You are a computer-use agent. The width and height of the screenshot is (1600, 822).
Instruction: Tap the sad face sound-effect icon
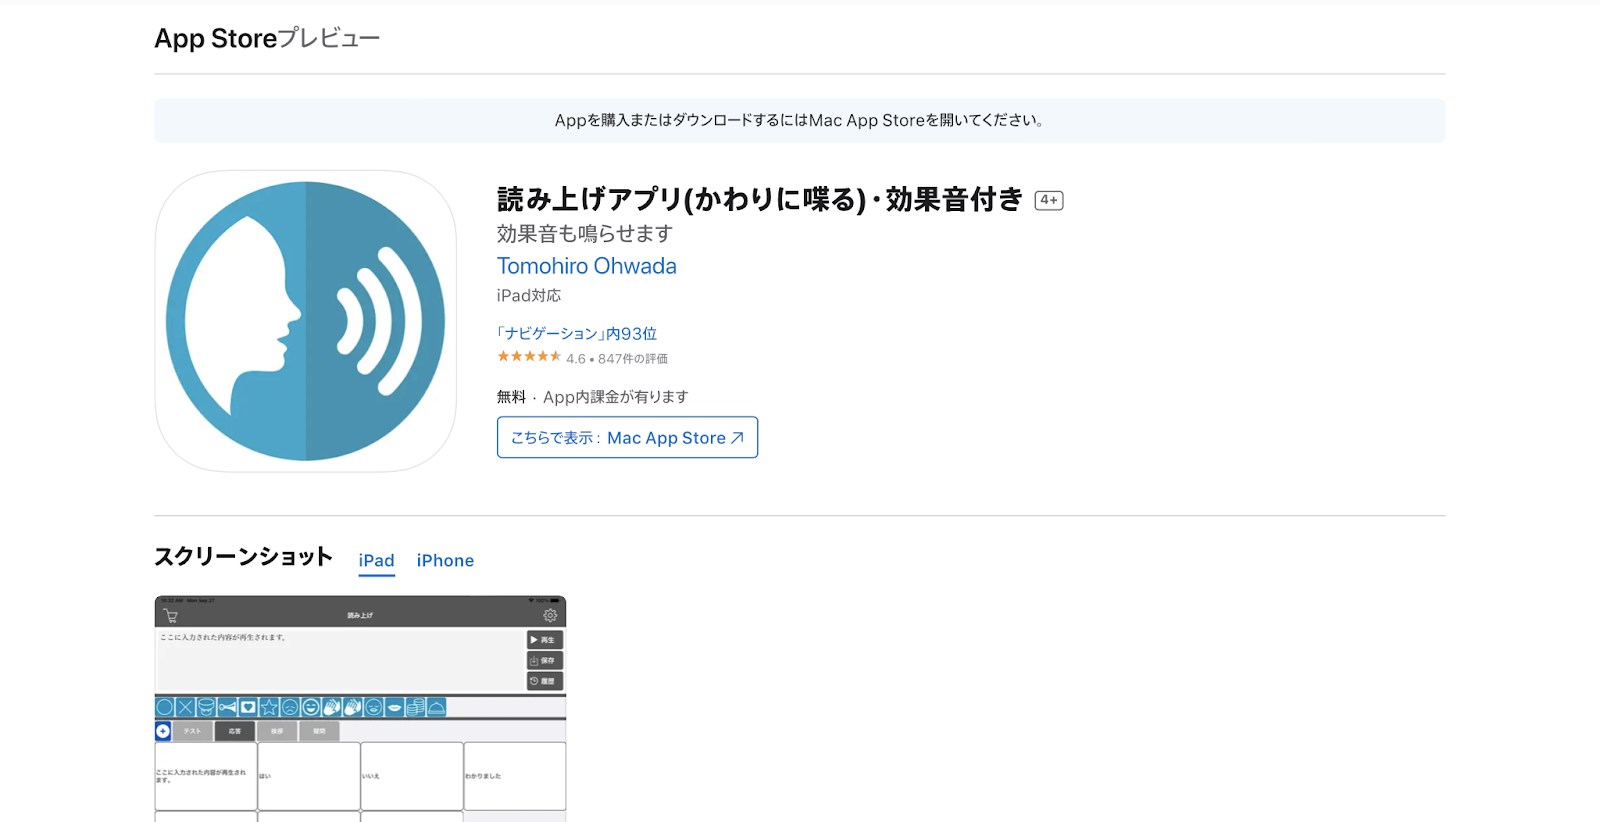(290, 707)
